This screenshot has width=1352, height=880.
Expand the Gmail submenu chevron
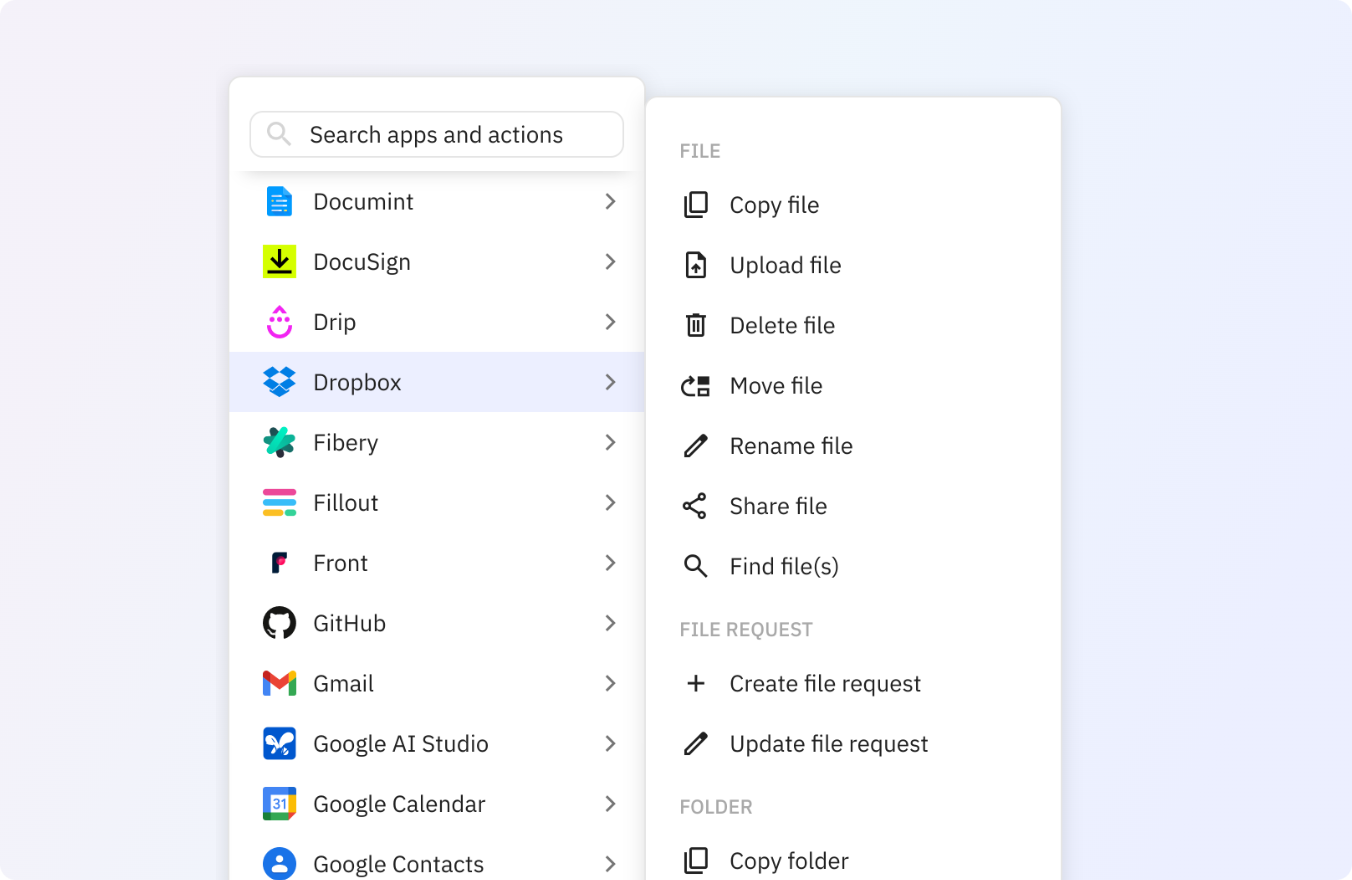click(610, 683)
